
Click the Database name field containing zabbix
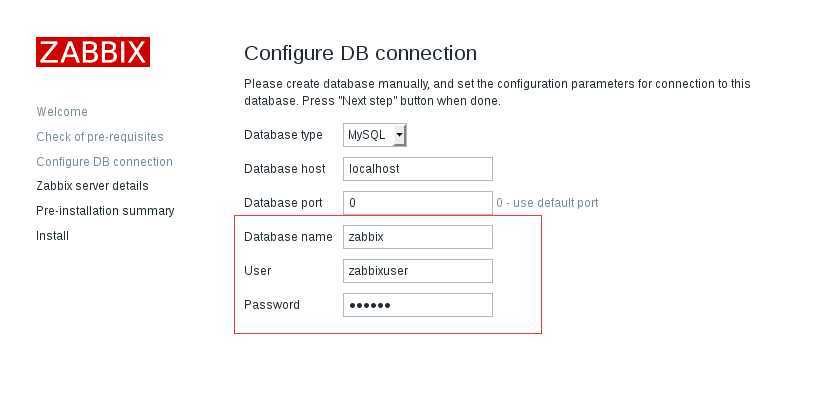coord(418,237)
